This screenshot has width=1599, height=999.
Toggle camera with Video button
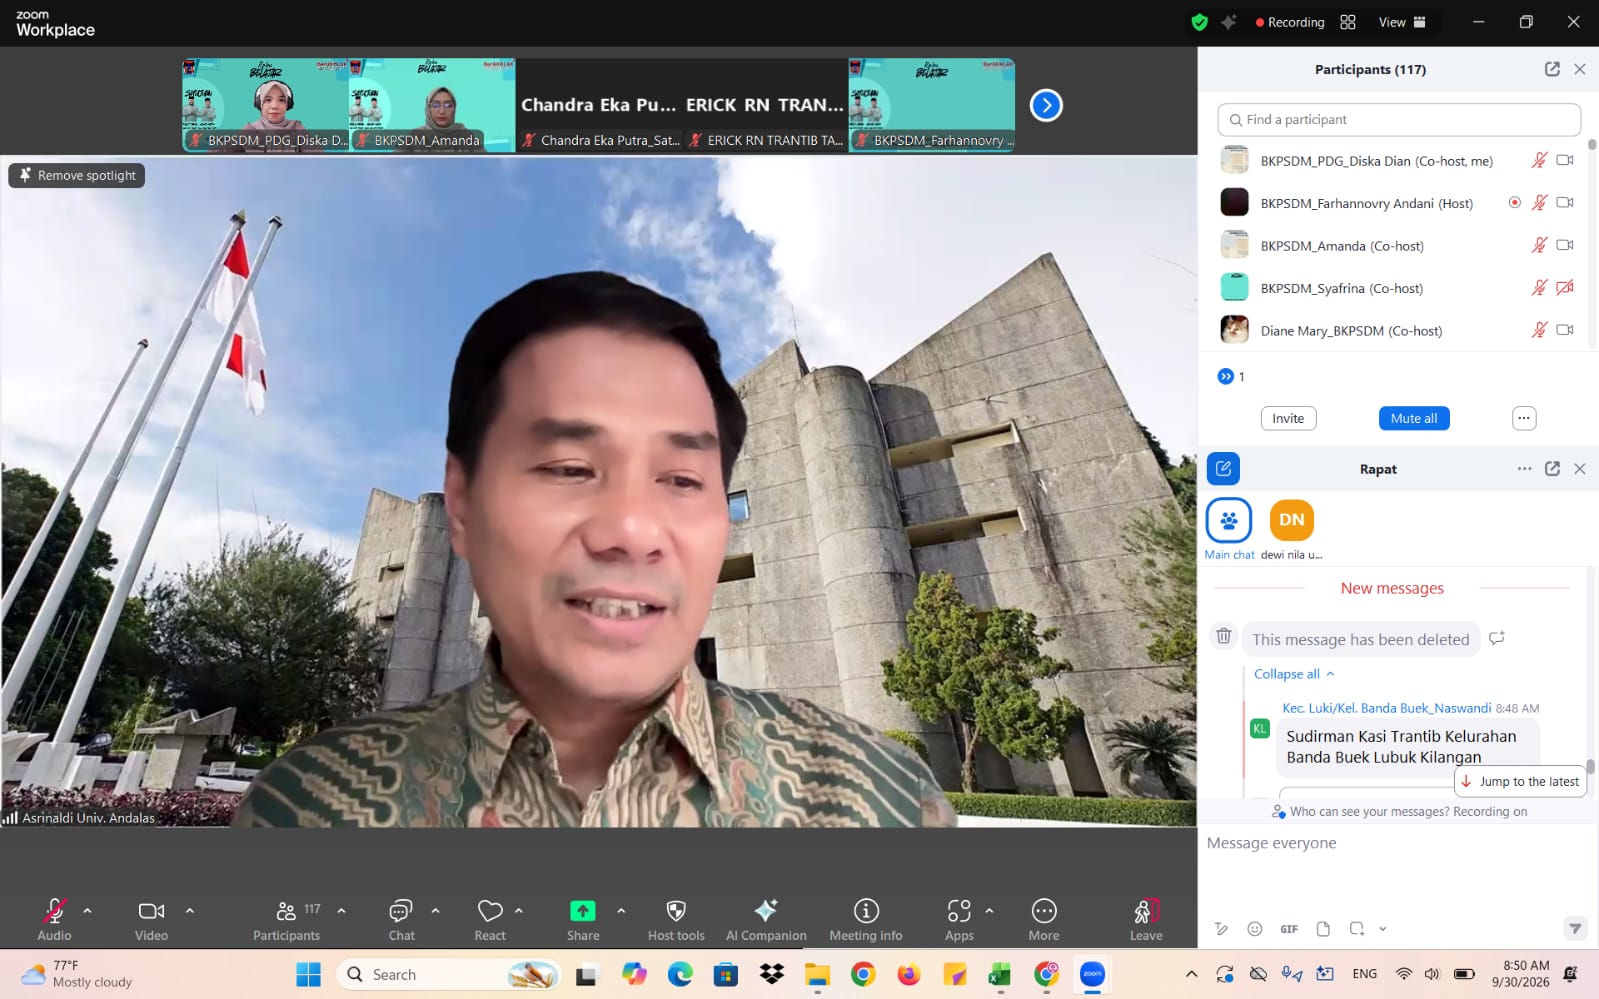point(151,919)
